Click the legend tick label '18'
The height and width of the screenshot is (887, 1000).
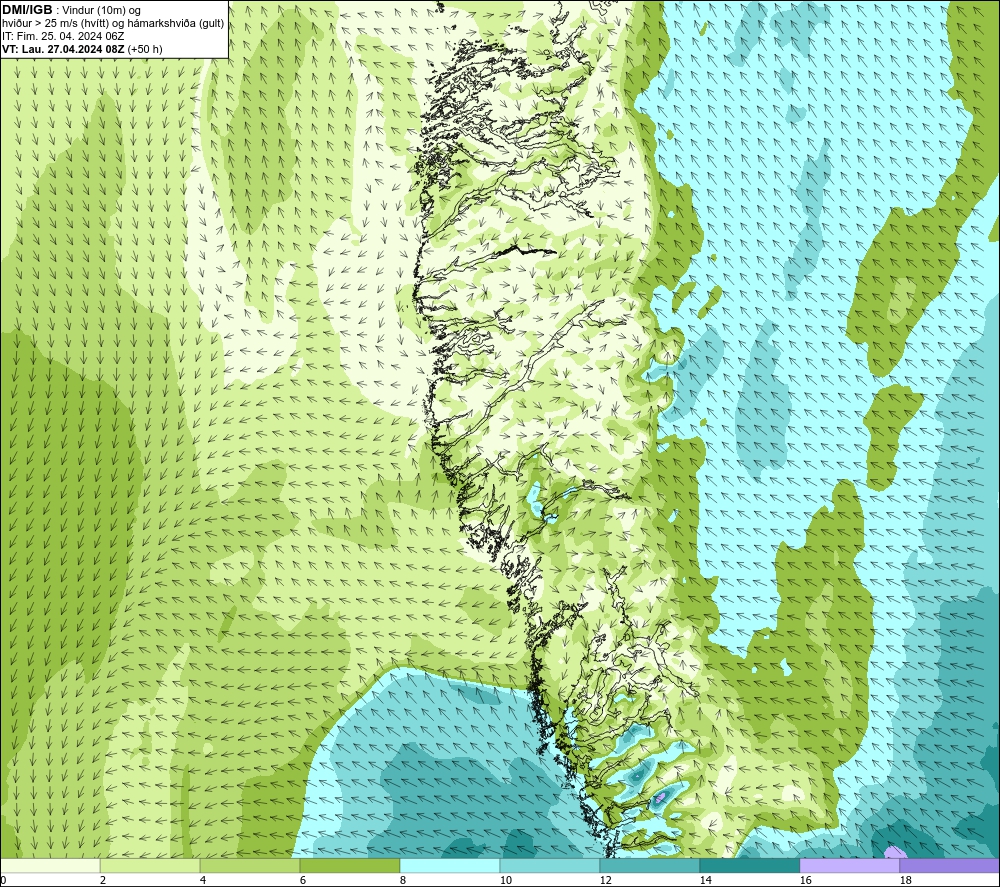(x=905, y=881)
